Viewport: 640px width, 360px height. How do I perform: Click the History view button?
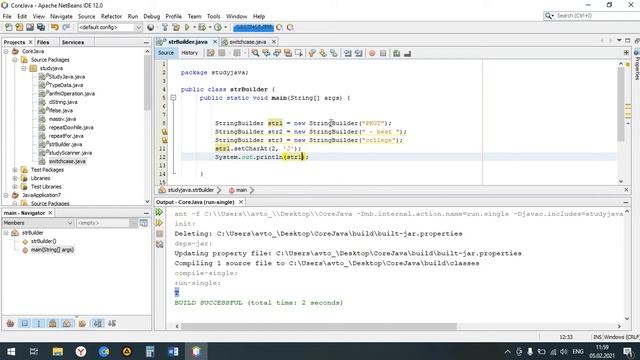click(189, 53)
